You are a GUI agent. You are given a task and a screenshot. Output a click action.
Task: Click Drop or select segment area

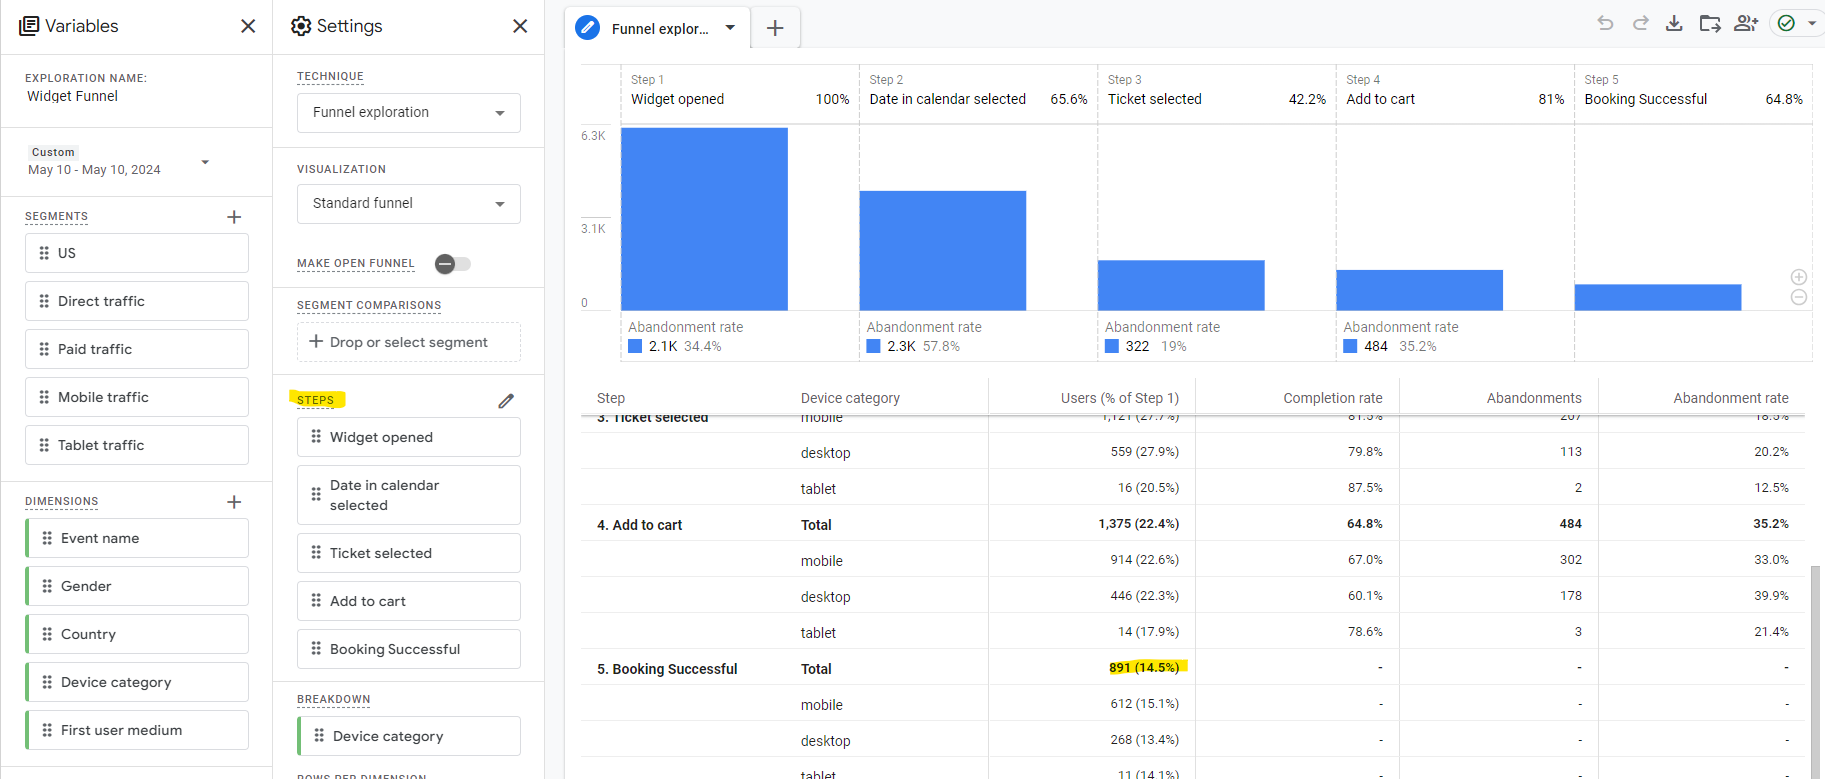(409, 342)
